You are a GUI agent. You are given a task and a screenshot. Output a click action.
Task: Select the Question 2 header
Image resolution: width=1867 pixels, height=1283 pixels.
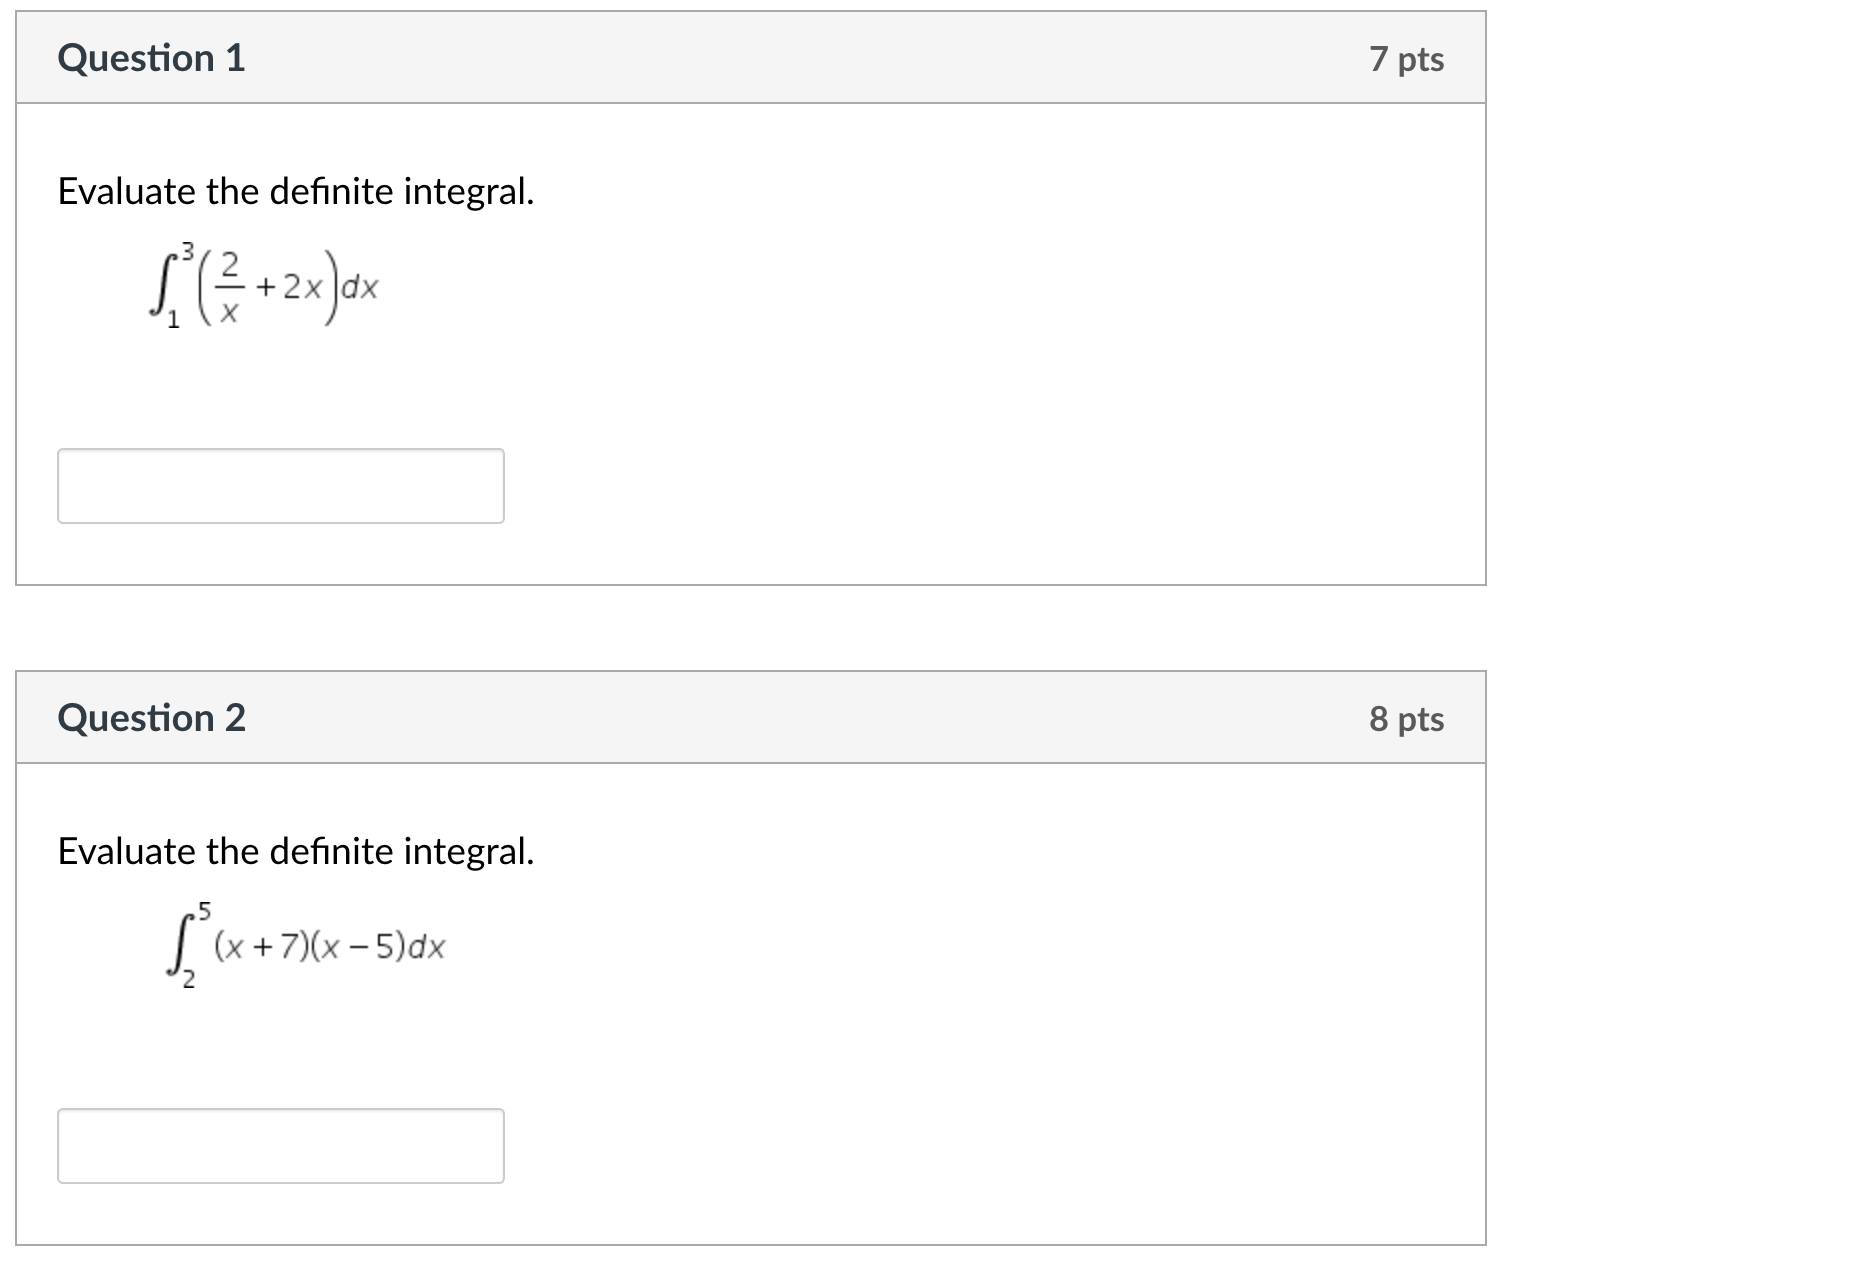coord(152,716)
